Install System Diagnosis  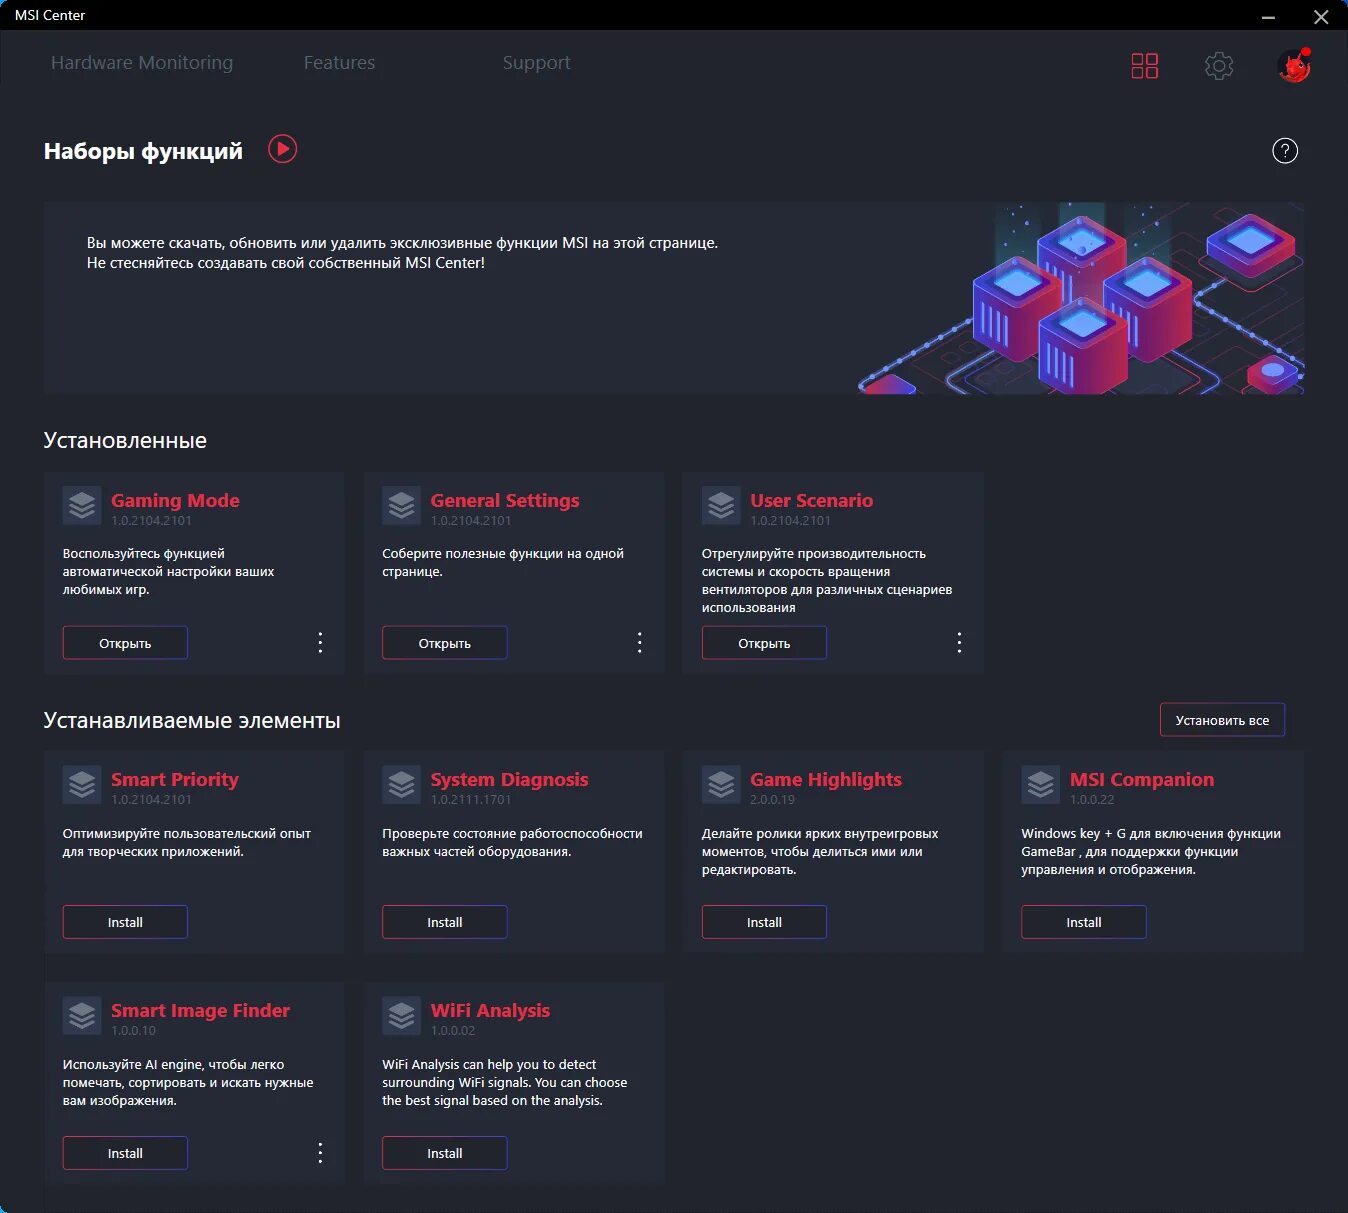click(x=445, y=922)
